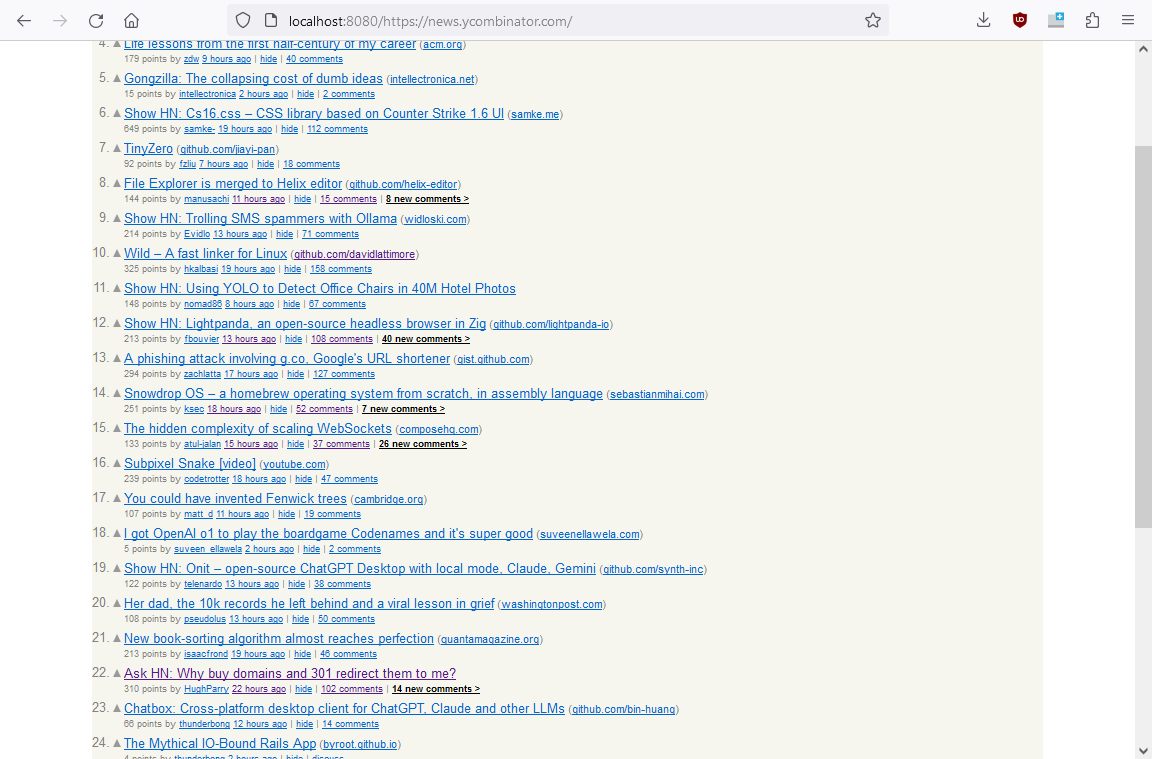1152x759 pixels.
Task: Open 'You could have invented Fenwick trees'
Action: coord(235,499)
